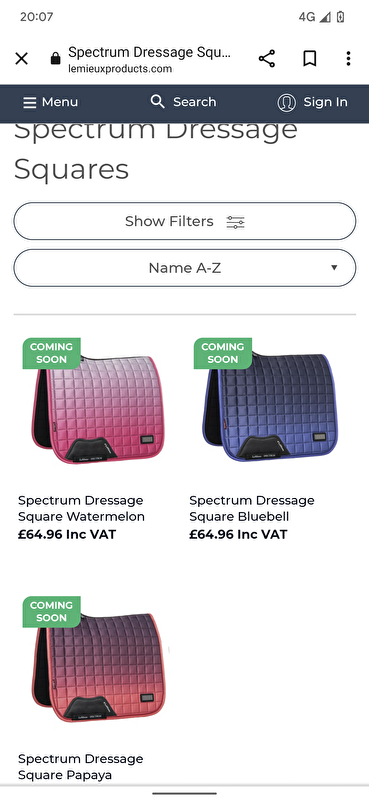Open the Show Filters button
The image size is (369, 800).
[x=184, y=221]
